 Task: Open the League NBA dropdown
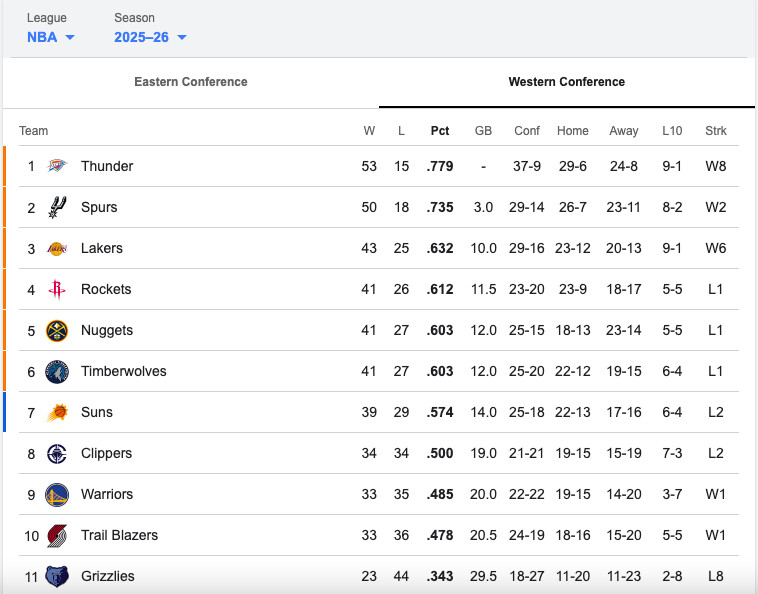51,38
